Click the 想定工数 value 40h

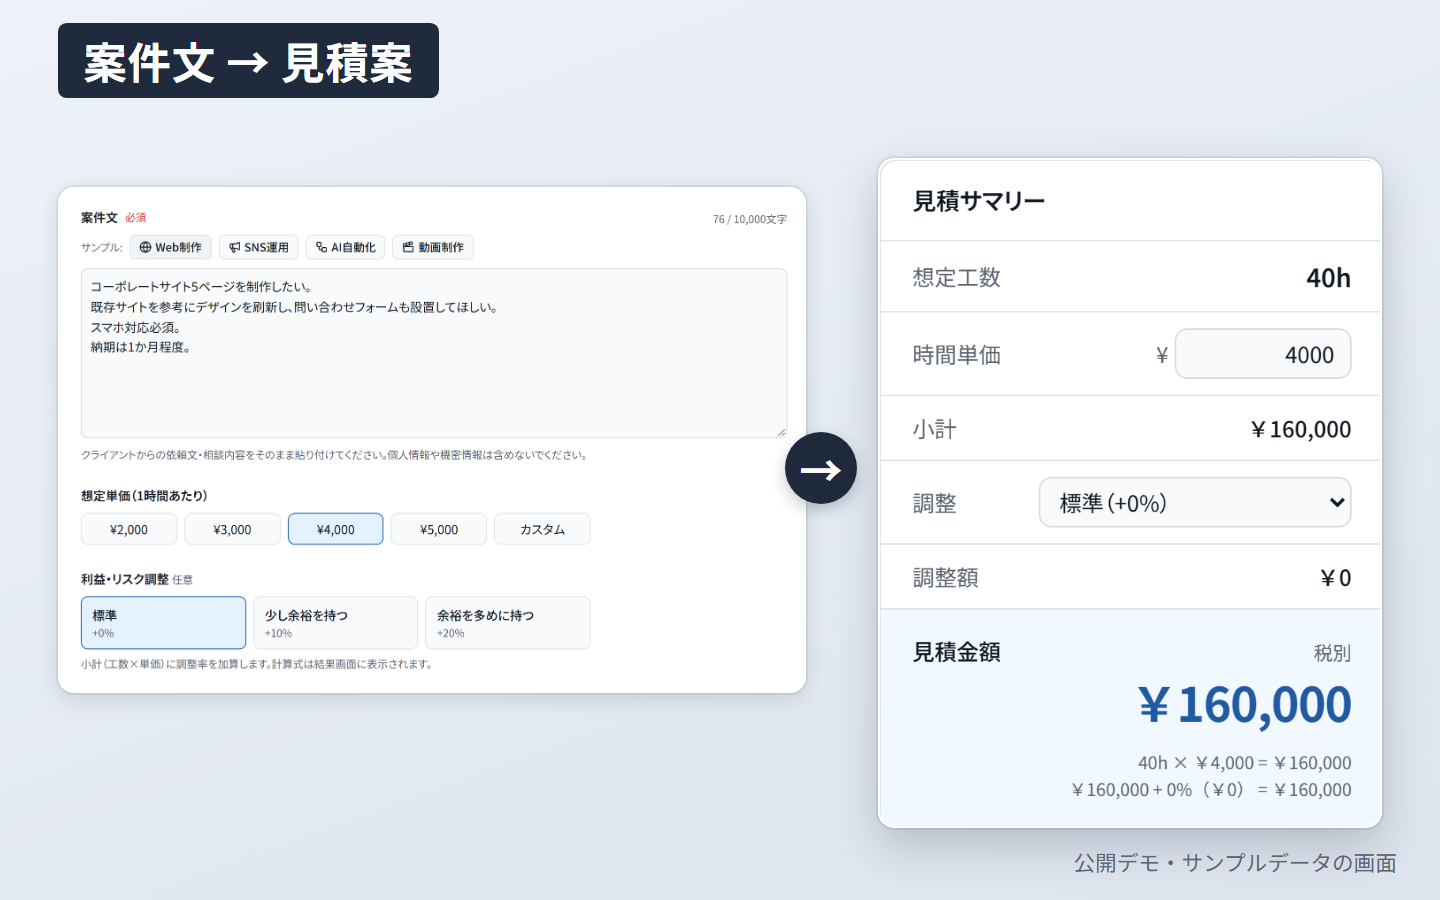point(1328,278)
